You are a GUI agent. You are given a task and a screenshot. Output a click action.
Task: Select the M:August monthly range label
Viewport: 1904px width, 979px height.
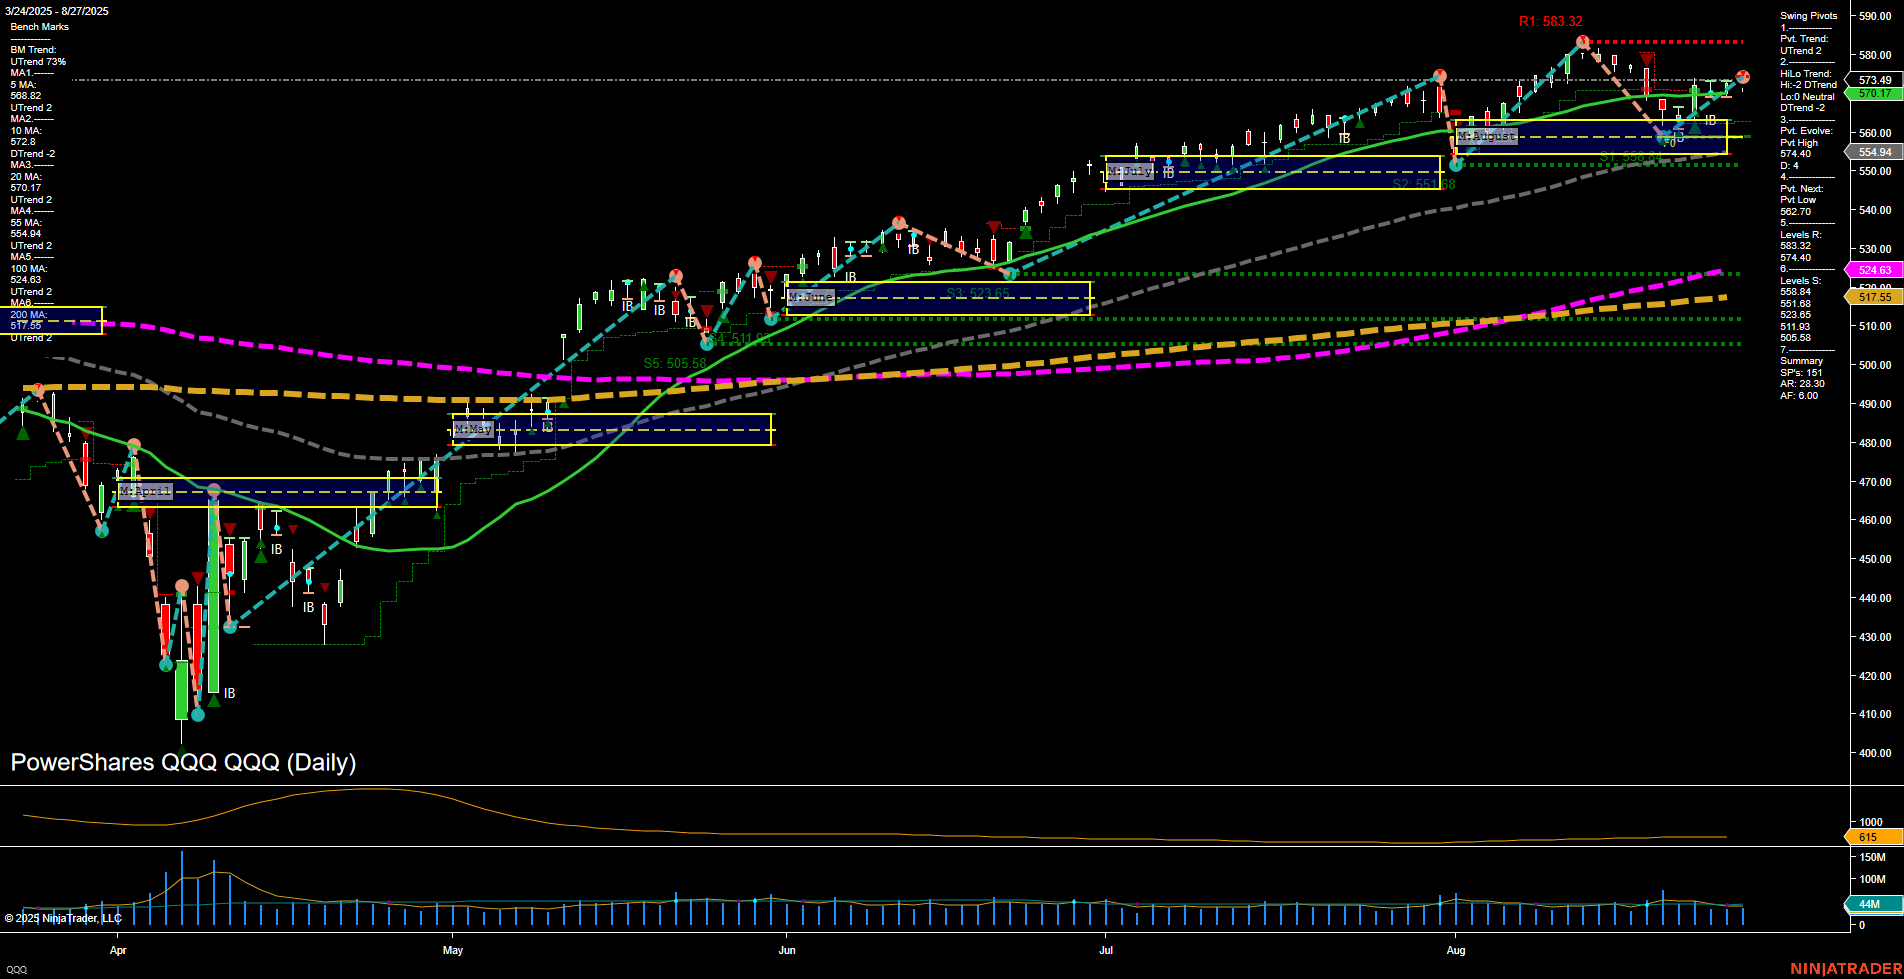pos(1487,136)
